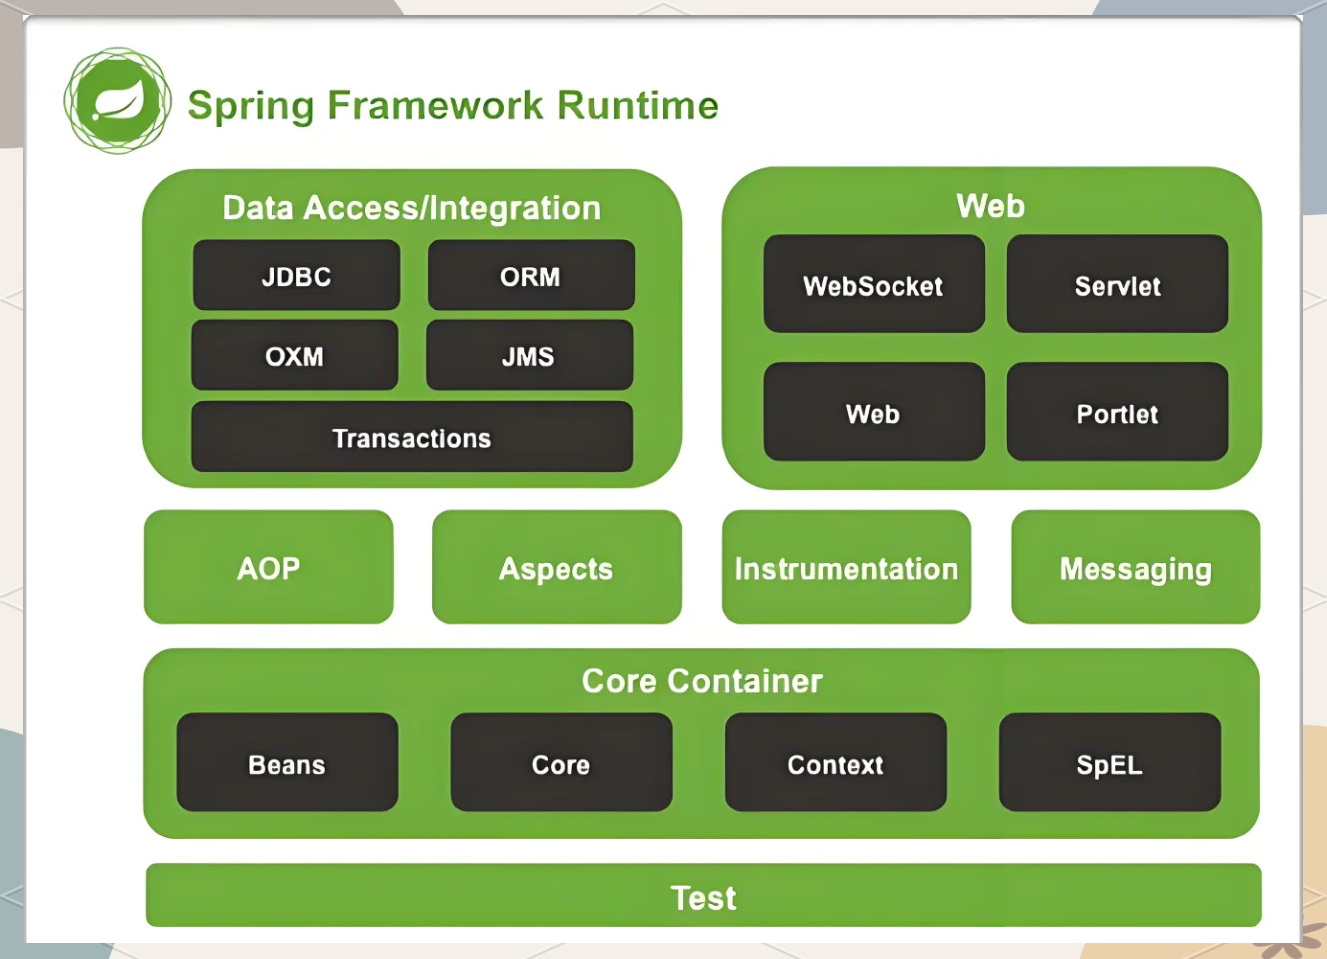1327x959 pixels.
Task: Select the SpEL module box
Action: point(1110,762)
